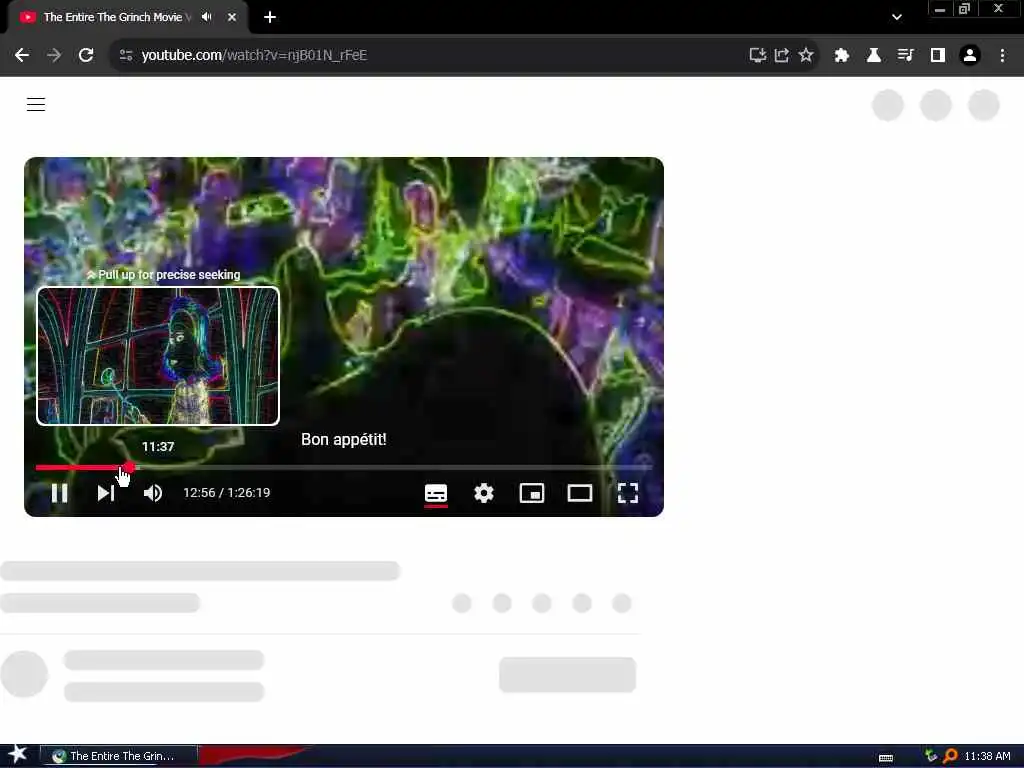Select The Entire The Grinch Movie tab
The width and height of the screenshot is (1024, 768).
pos(128,17)
